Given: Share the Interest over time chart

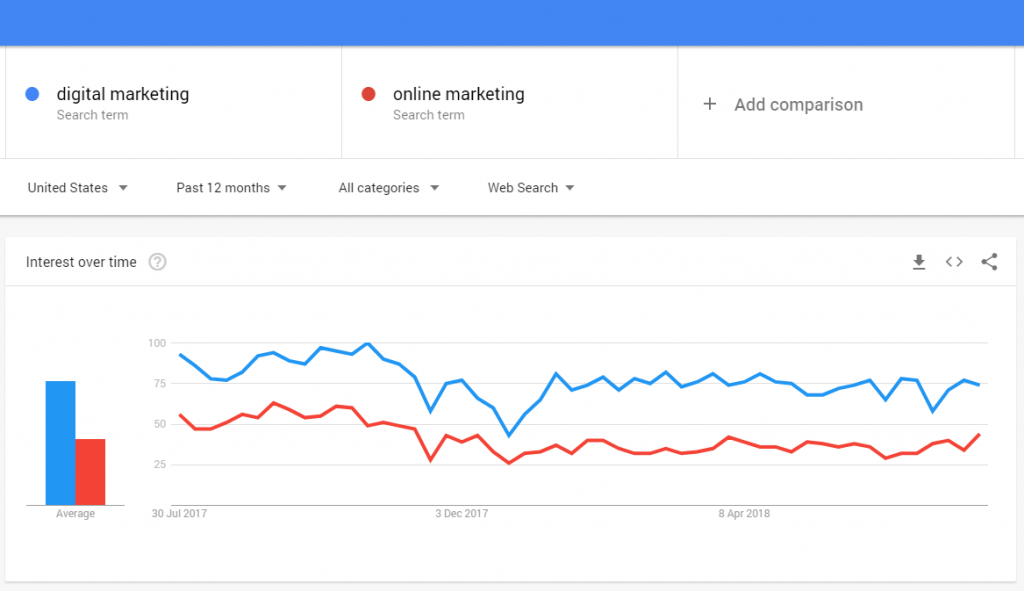Looking at the screenshot, I should (989, 261).
